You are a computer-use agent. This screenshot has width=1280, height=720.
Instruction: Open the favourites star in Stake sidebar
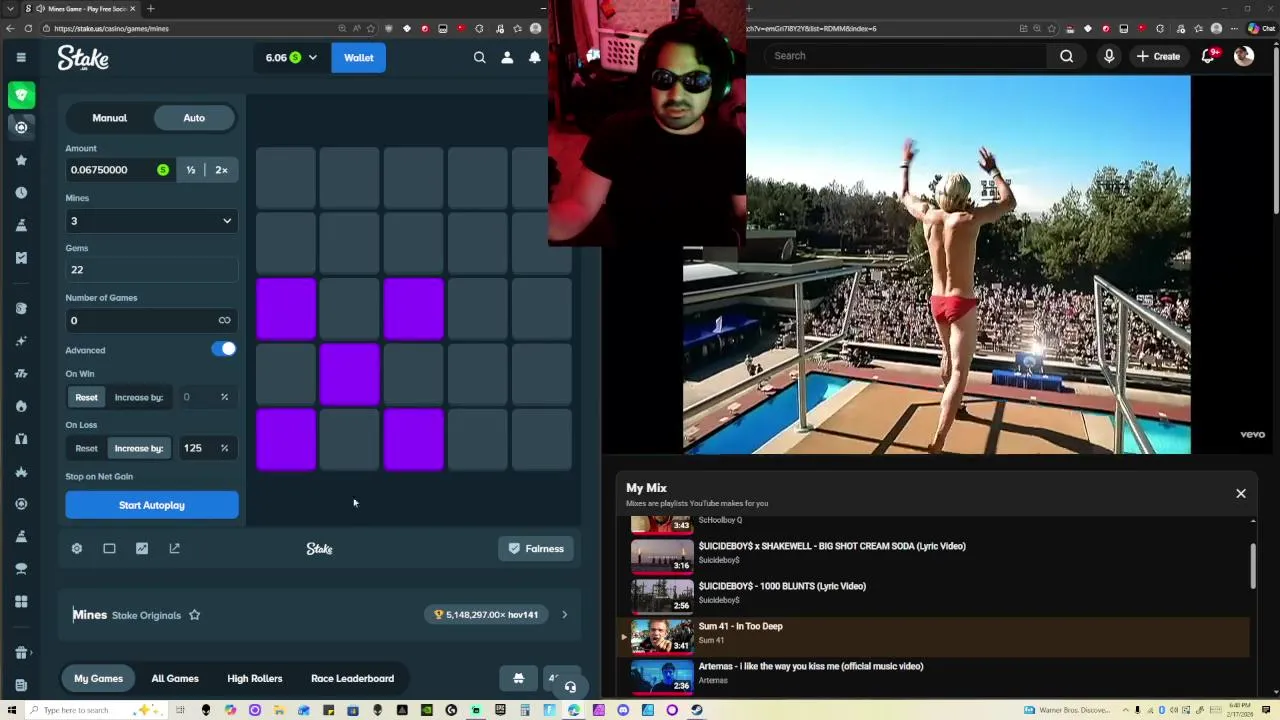pos(21,160)
